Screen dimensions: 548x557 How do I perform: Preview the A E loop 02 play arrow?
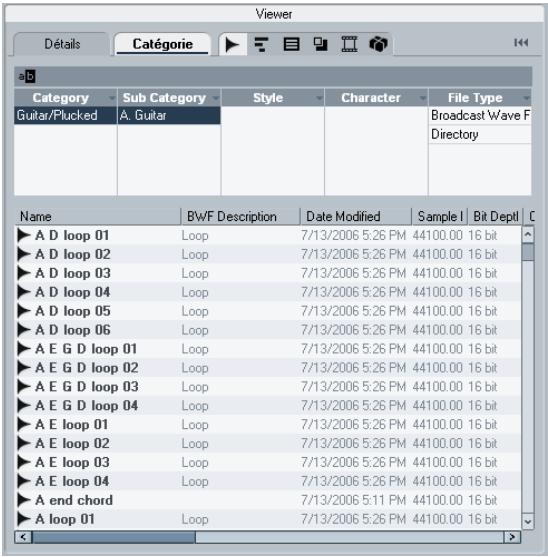(x=24, y=443)
